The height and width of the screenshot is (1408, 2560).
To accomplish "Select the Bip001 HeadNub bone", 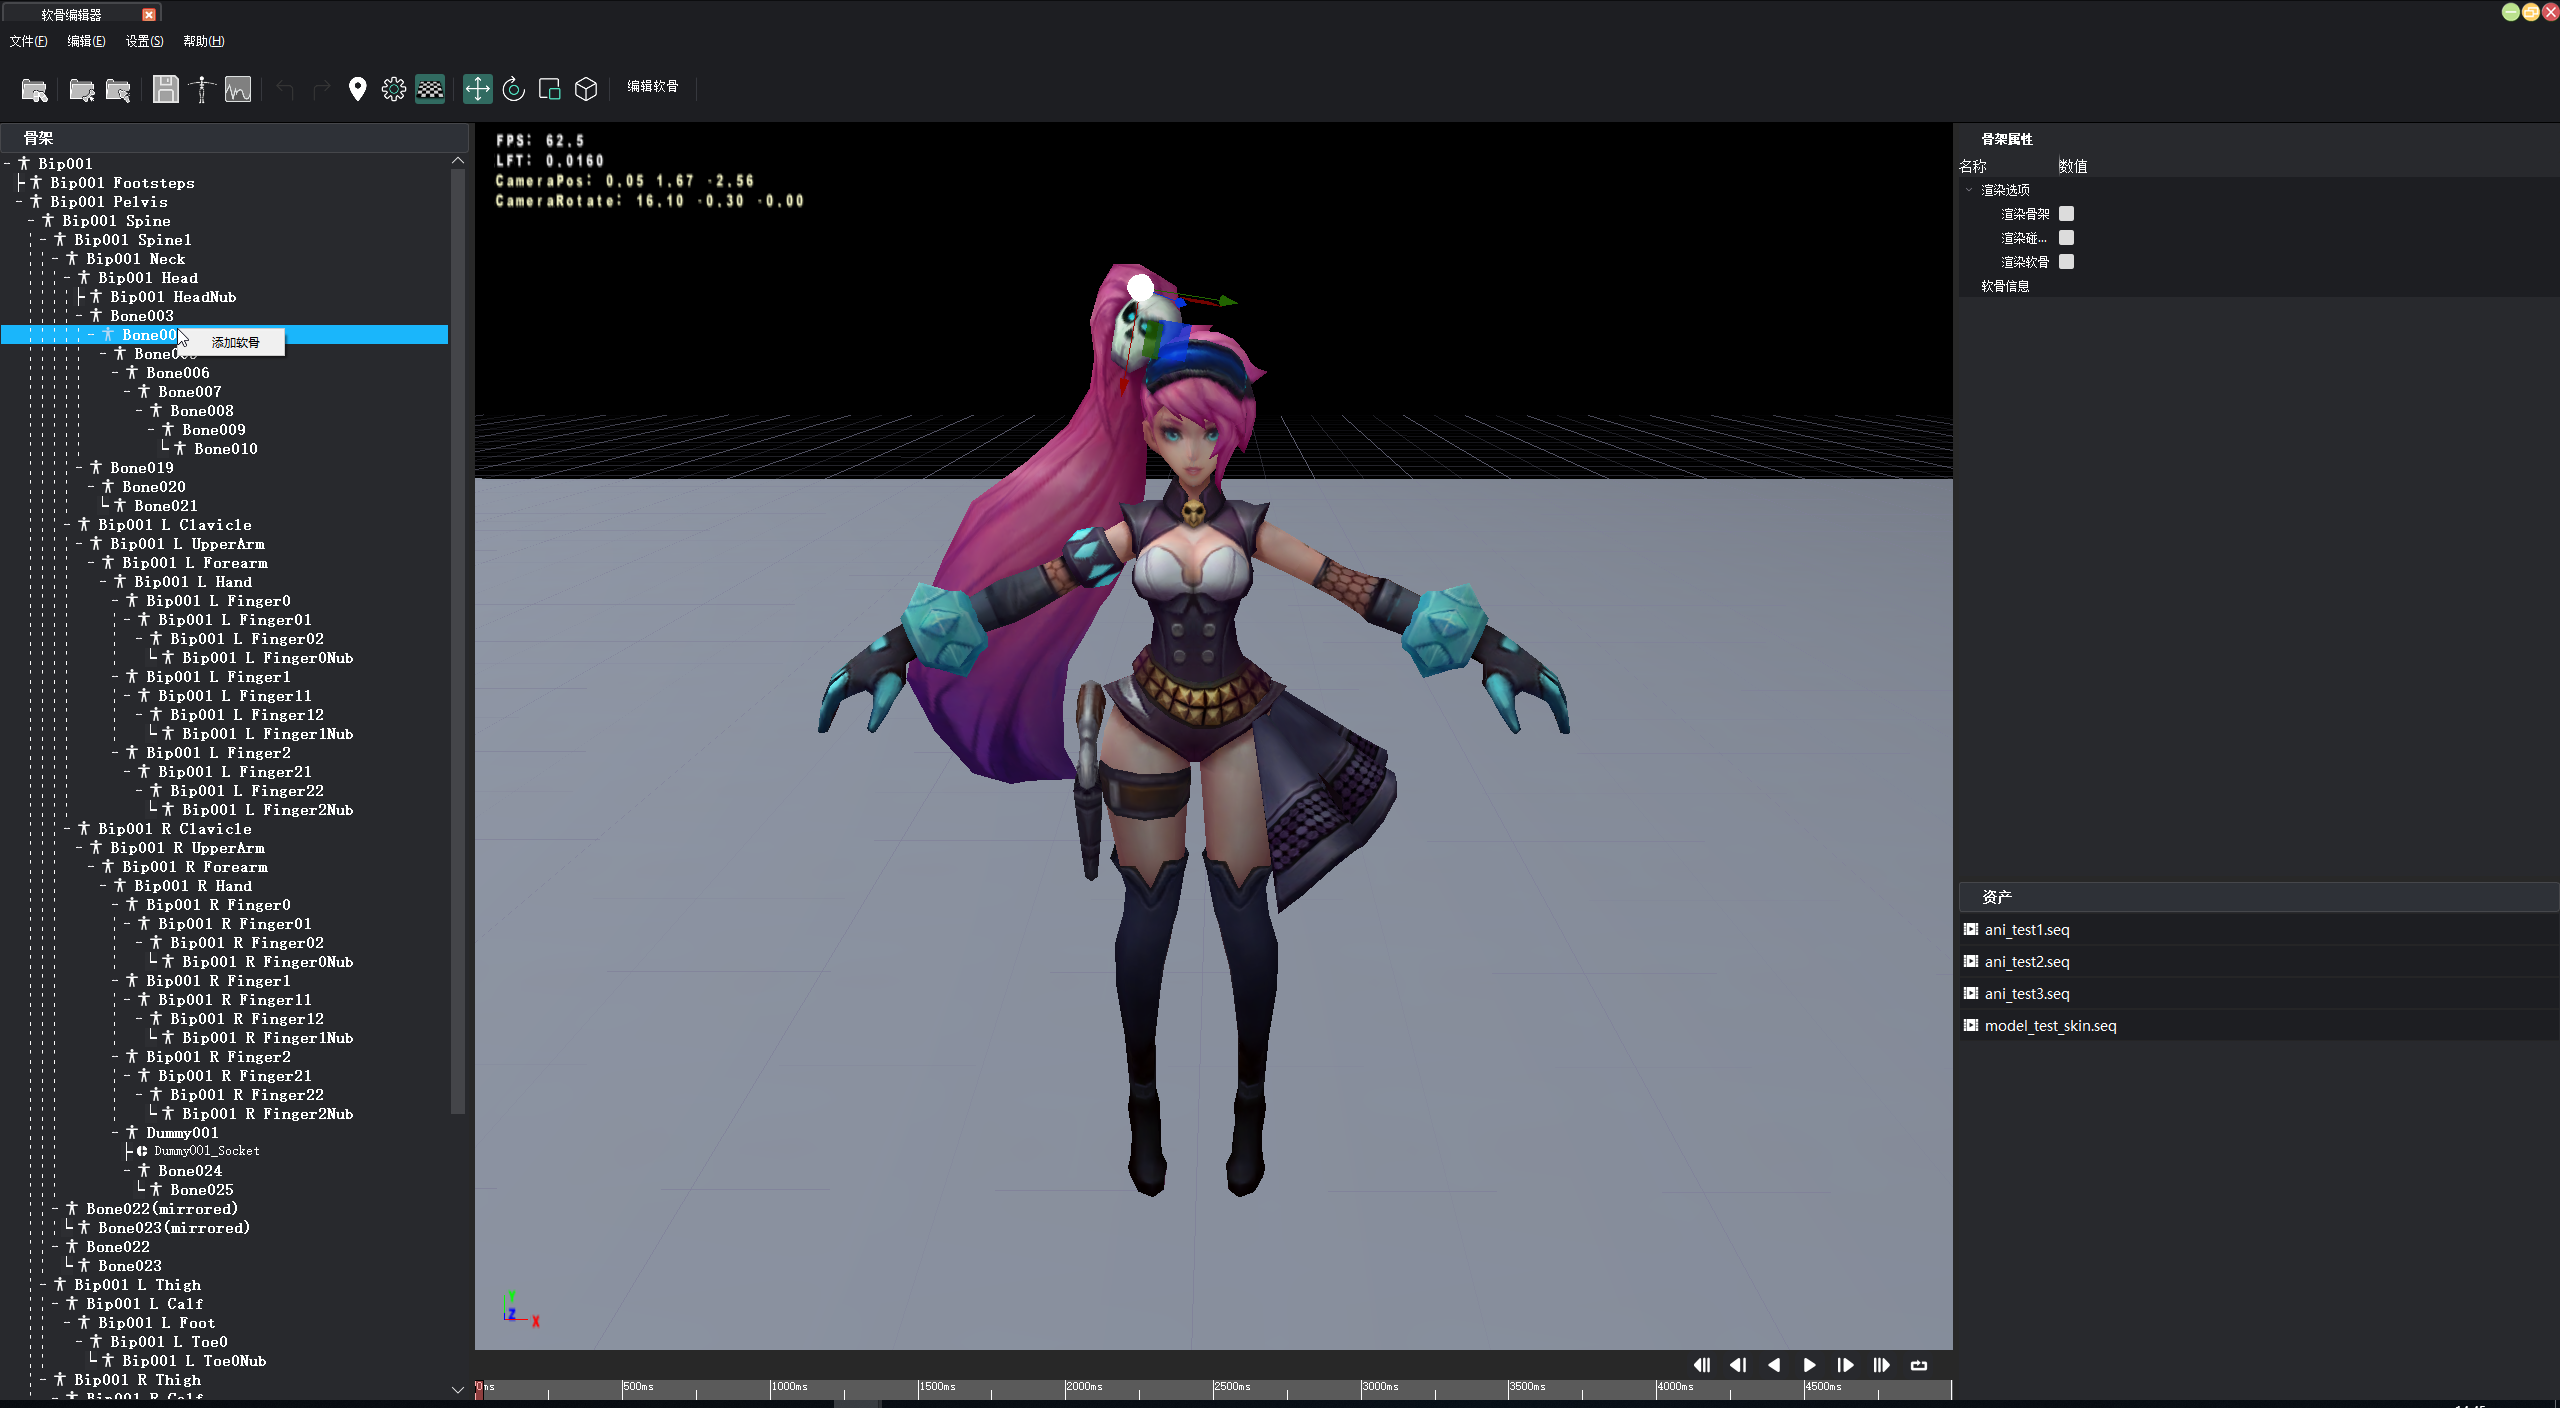I will click(173, 297).
